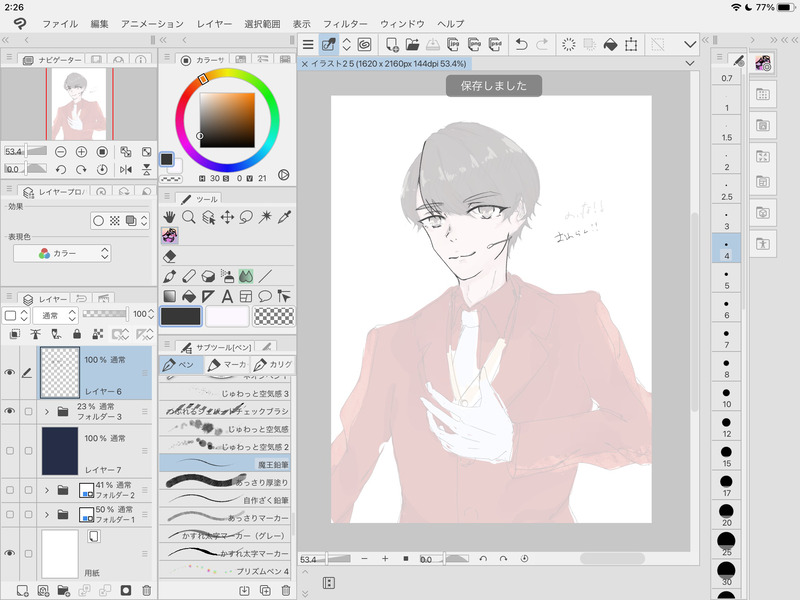Open layer color palette dropdown beside blend mode
Screen dimensions: 800x600
pos(15,315)
